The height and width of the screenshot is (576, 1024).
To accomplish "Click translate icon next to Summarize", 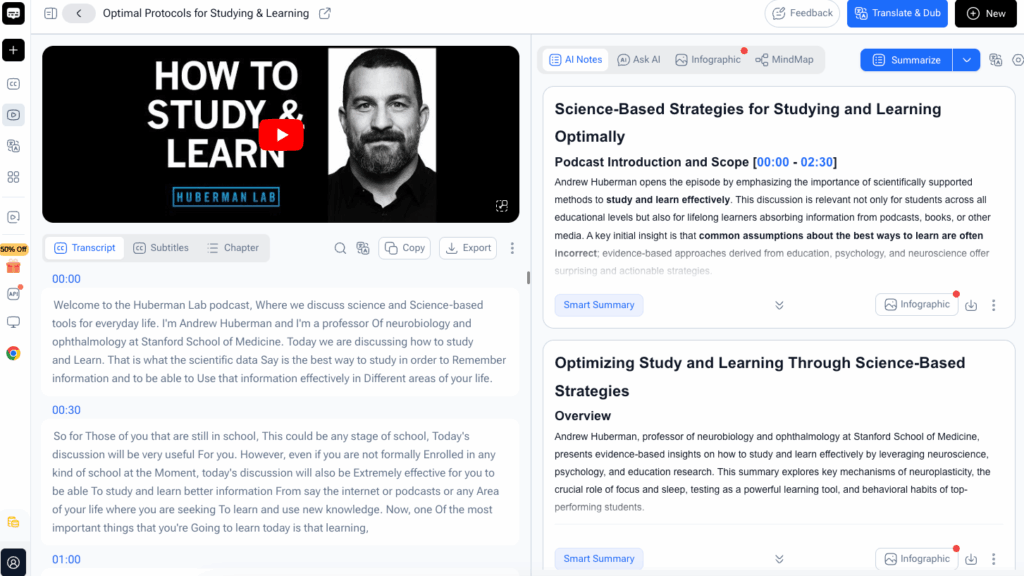I will (x=995, y=60).
